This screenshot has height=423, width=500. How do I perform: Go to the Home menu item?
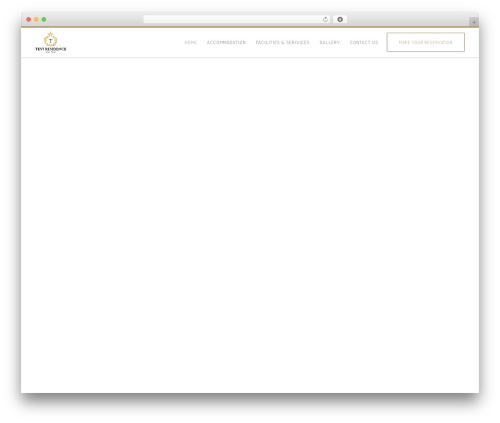click(x=191, y=42)
